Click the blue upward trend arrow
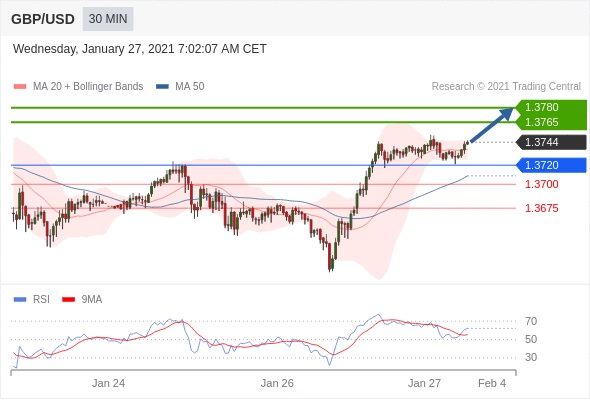 [x=492, y=125]
